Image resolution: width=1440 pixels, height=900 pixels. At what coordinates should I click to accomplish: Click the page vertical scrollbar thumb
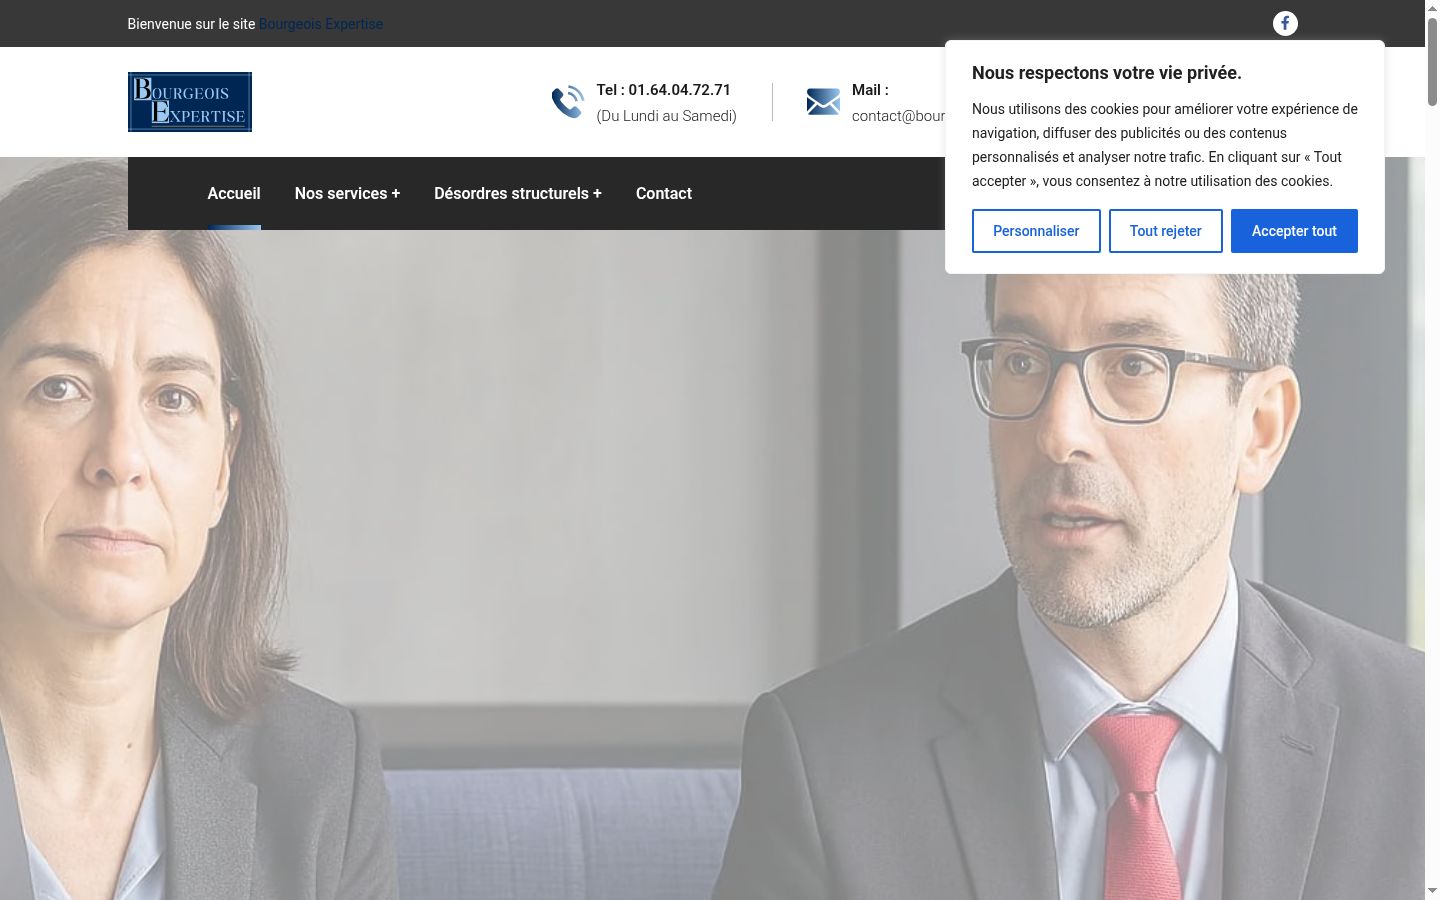pos(1432,60)
